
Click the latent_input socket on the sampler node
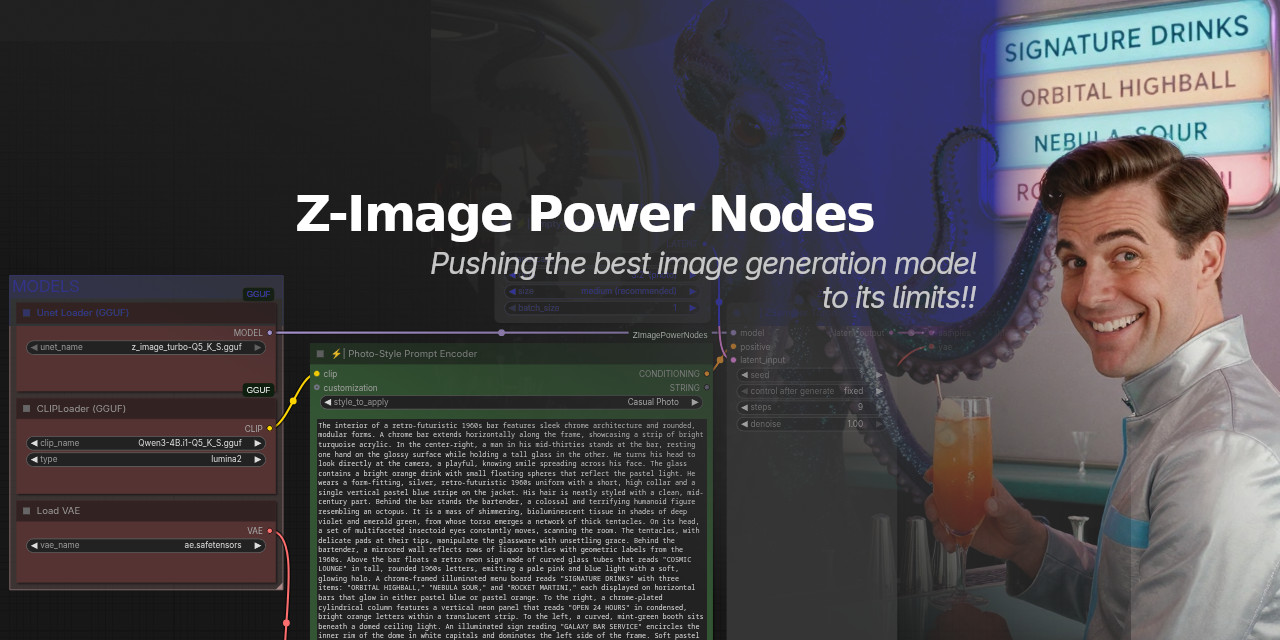pyautogui.click(x=734, y=359)
